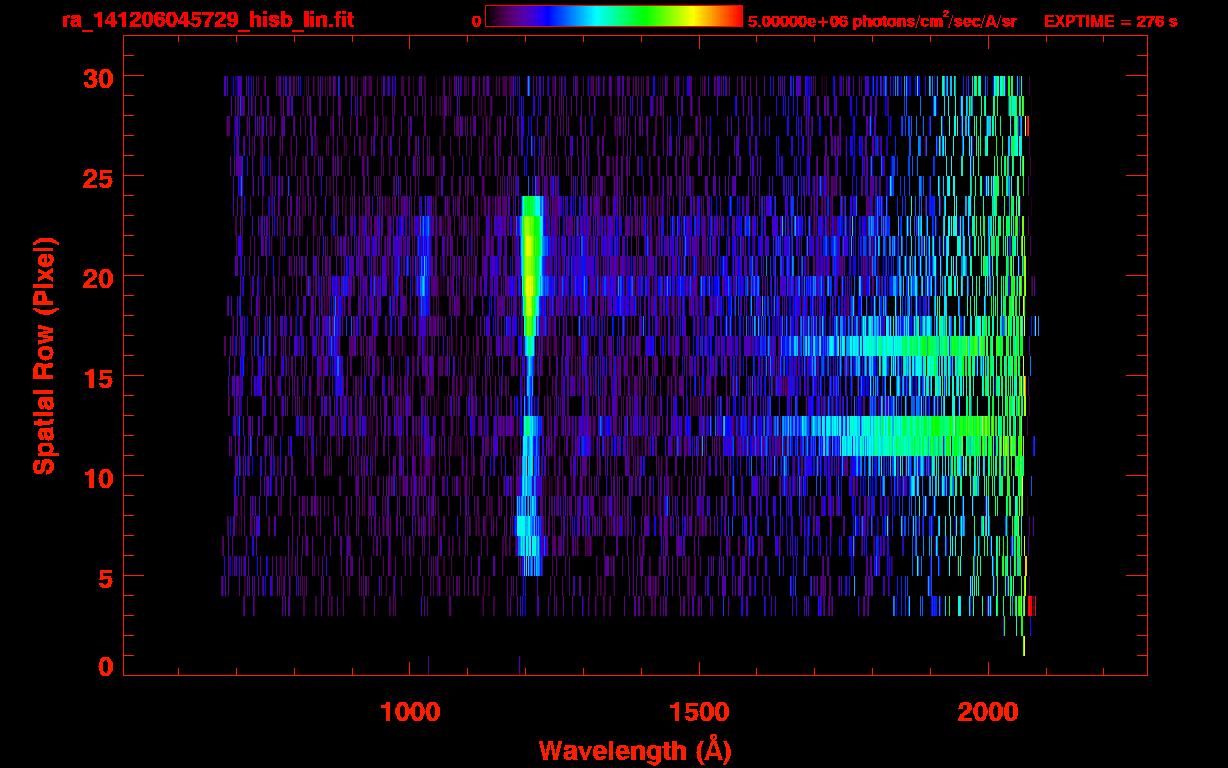The image size is (1228, 768).
Task: Click the 5.00000e+06 photons unit label
Action: (882, 21)
